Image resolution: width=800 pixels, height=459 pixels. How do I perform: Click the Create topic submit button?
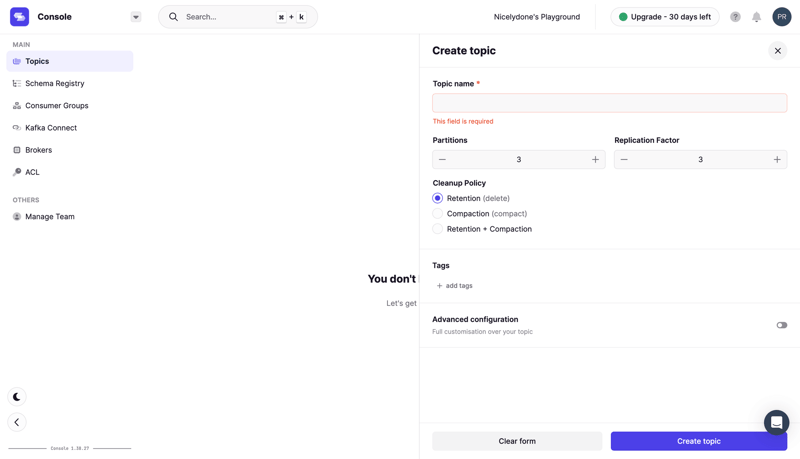[x=698, y=441]
